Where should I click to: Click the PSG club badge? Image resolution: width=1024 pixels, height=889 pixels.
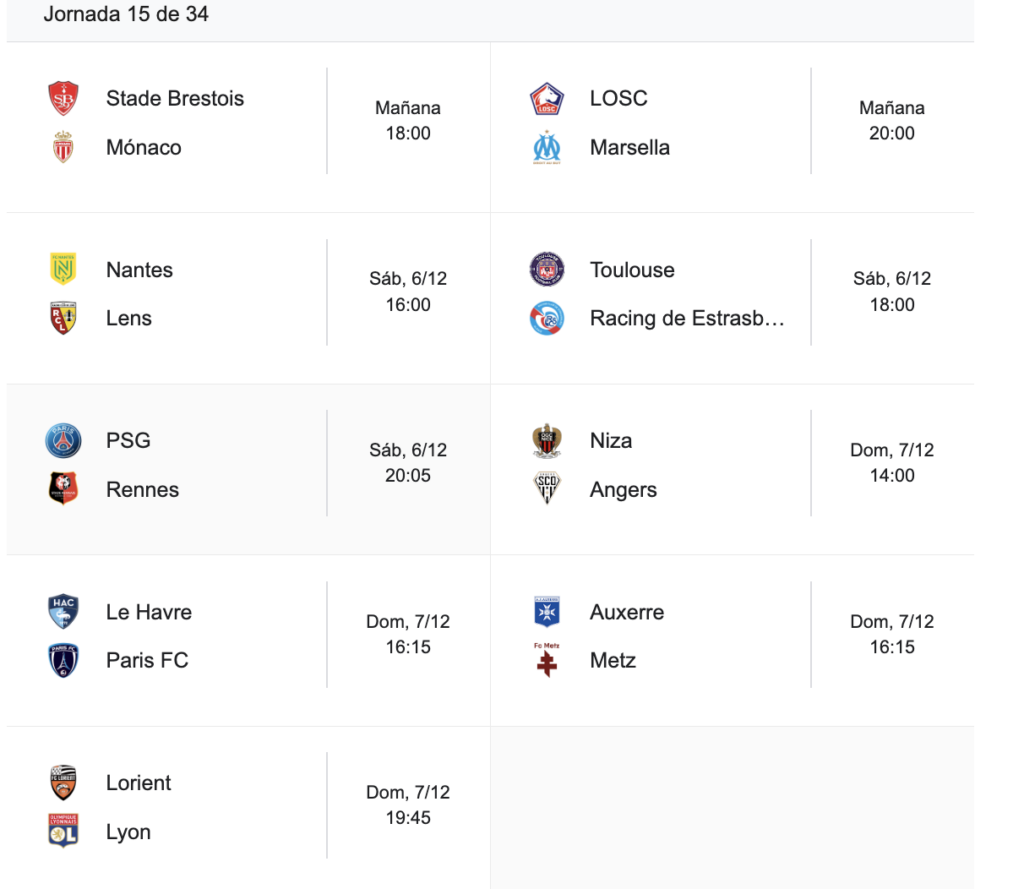click(63, 441)
